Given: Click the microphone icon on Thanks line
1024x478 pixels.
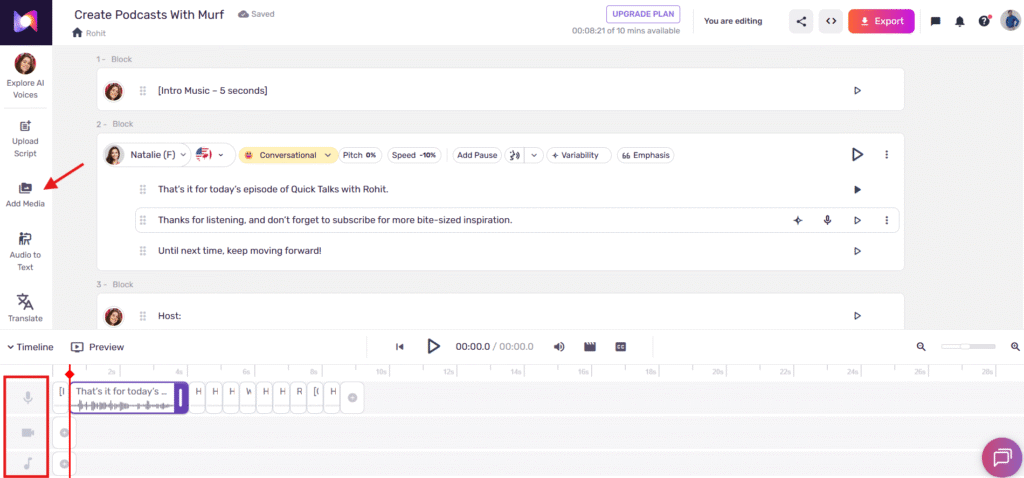Looking at the screenshot, I should pos(827,221).
